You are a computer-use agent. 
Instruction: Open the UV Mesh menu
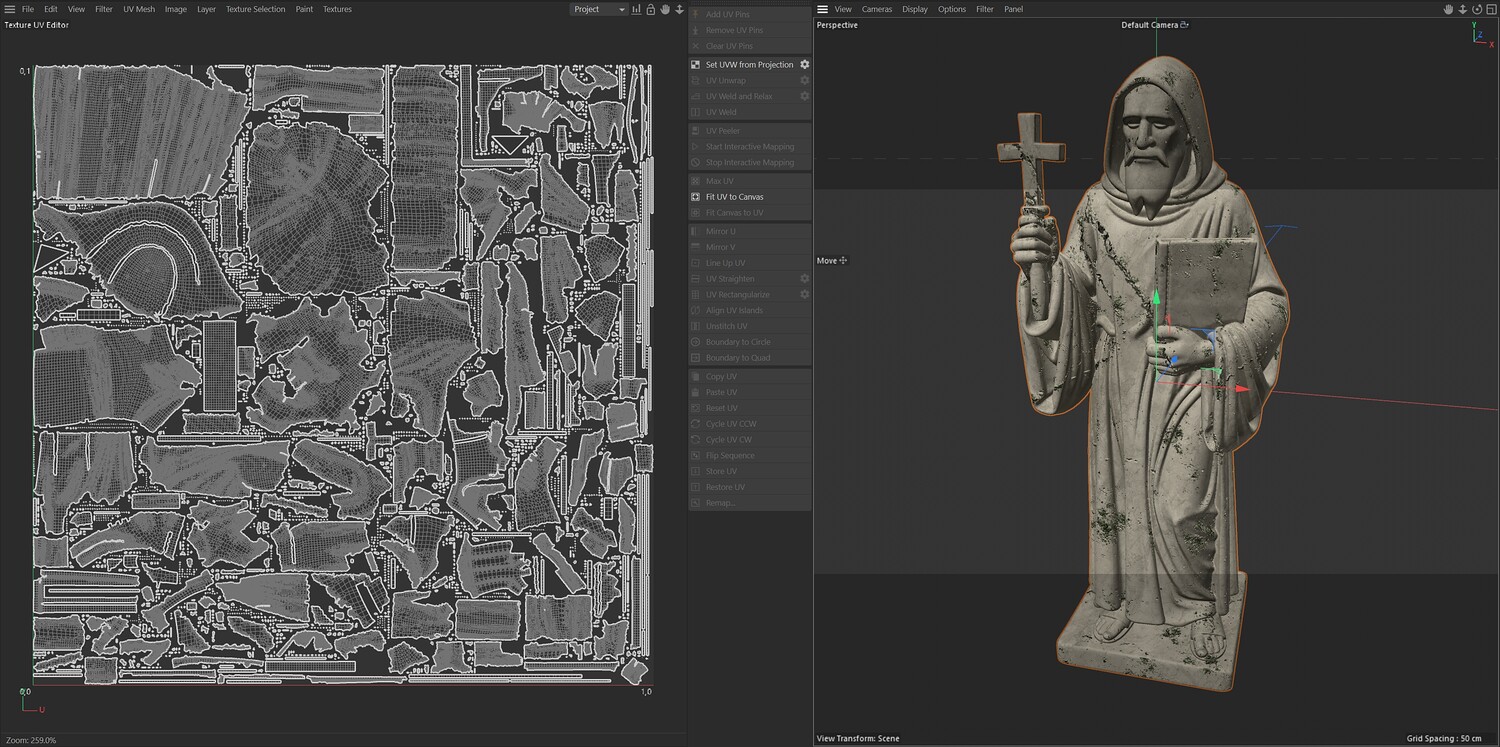139,9
